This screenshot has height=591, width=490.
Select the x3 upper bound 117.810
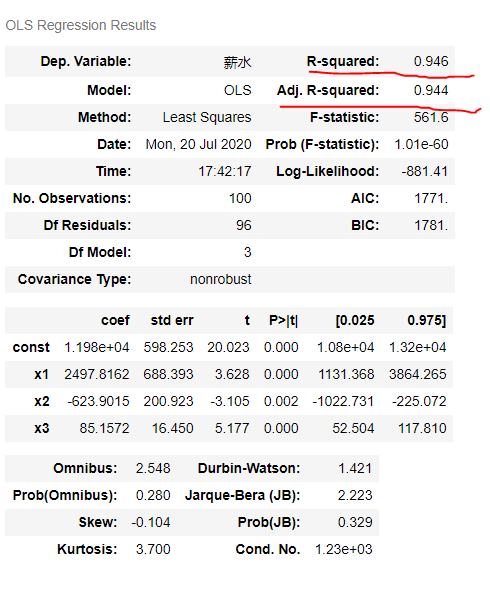pyautogui.click(x=423, y=429)
